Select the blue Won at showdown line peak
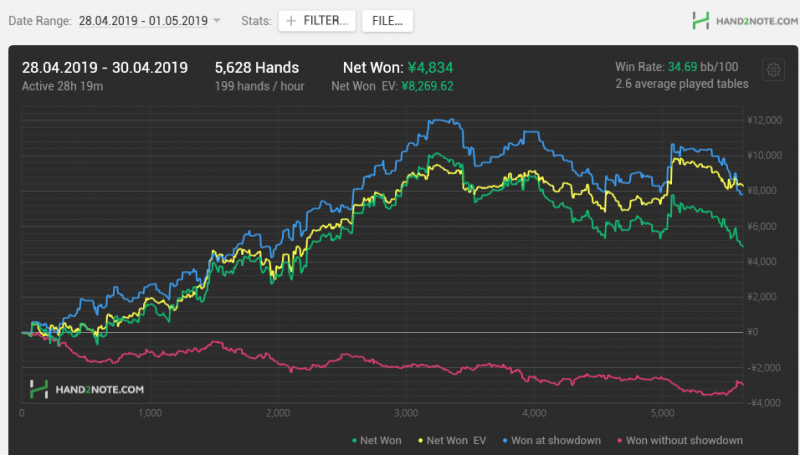The width and height of the screenshot is (800, 455). (432, 120)
